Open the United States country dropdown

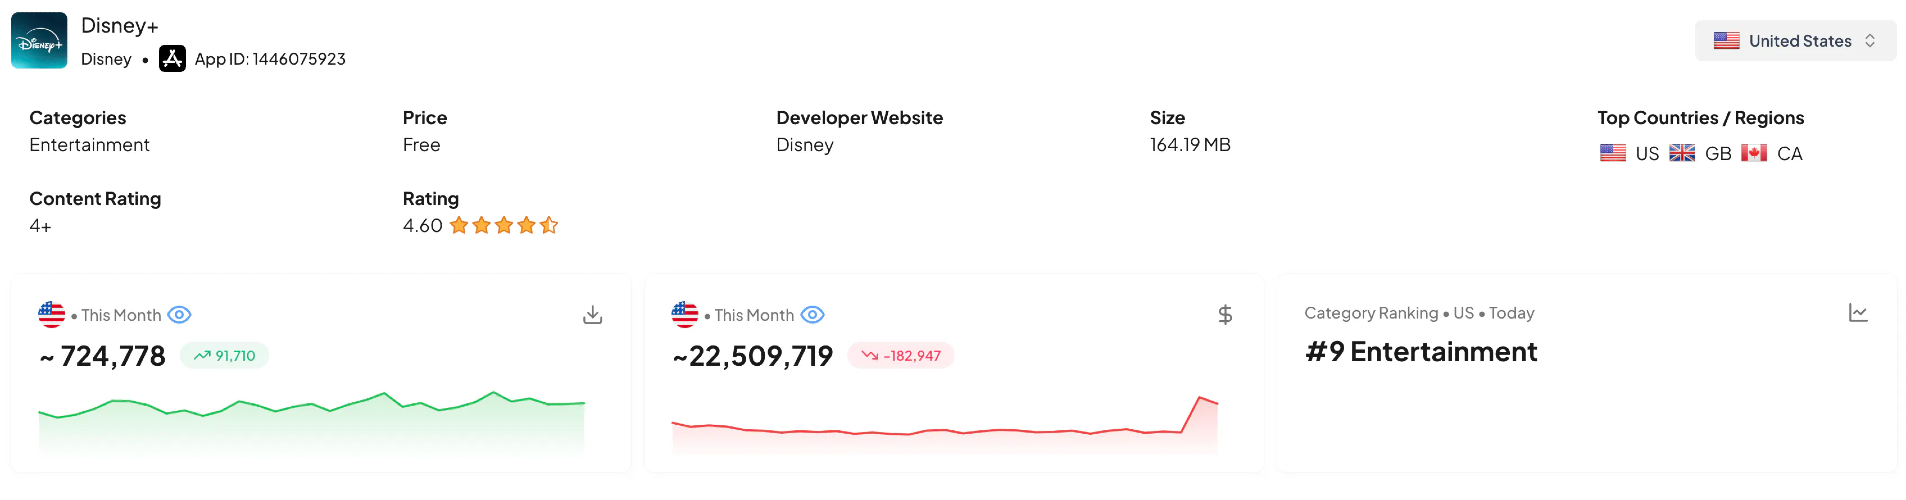point(1795,41)
